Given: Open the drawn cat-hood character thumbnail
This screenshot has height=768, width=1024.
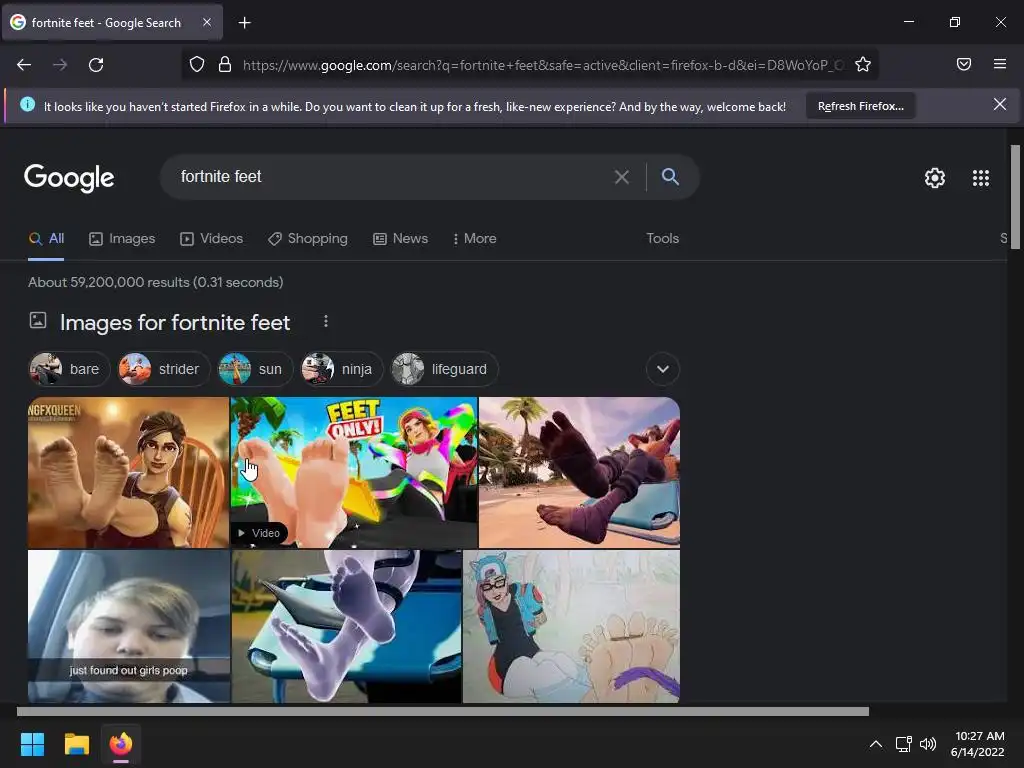Looking at the screenshot, I should tap(571, 626).
